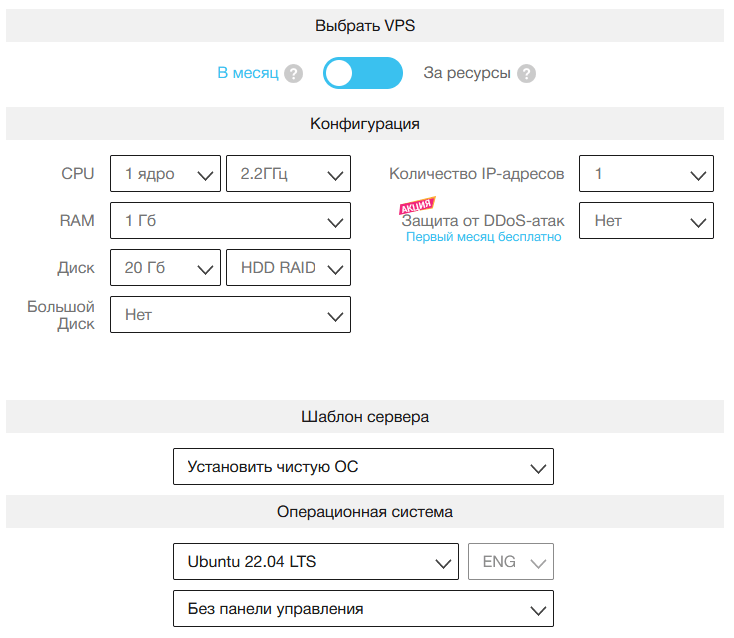Image resolution: width=734 pixels, height=638 pixels.
Task: Click the Первый месяц бесплатно link
Action: click(x=483, y=238)
